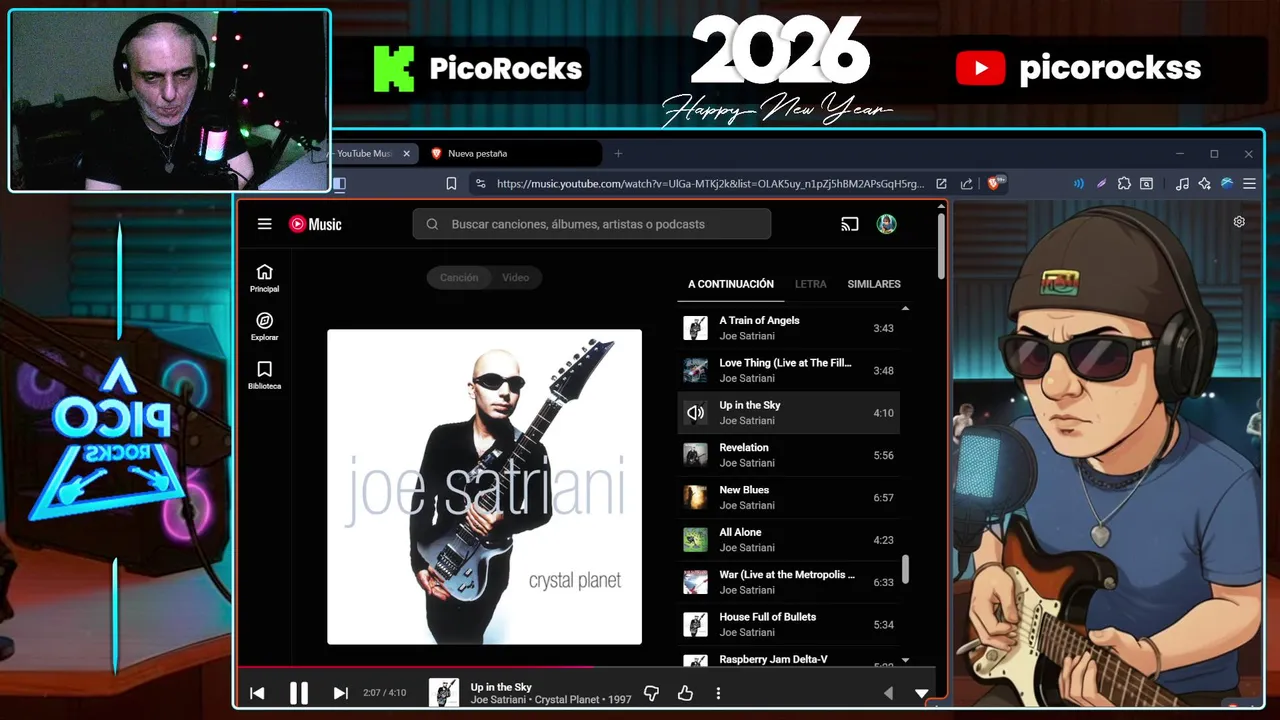This screenshot has width=1280, height=720.
Task: Skip to previous track
Action: pos(257,693)
